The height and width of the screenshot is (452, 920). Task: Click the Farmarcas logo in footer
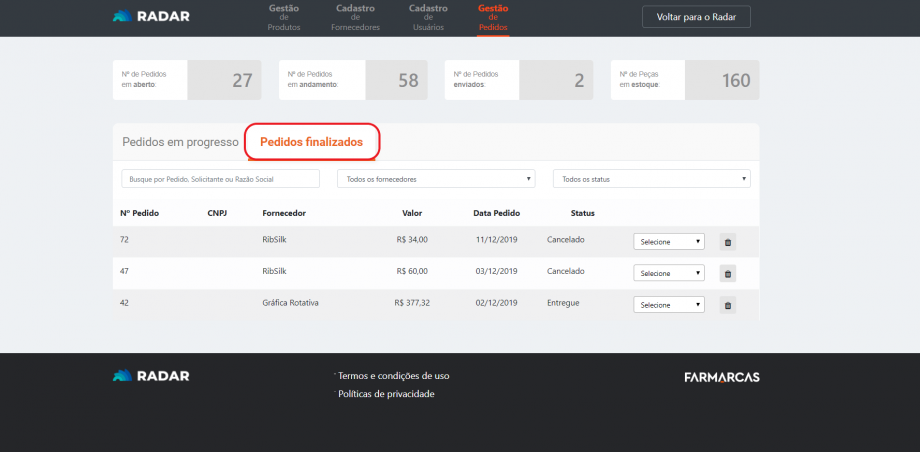721,377
